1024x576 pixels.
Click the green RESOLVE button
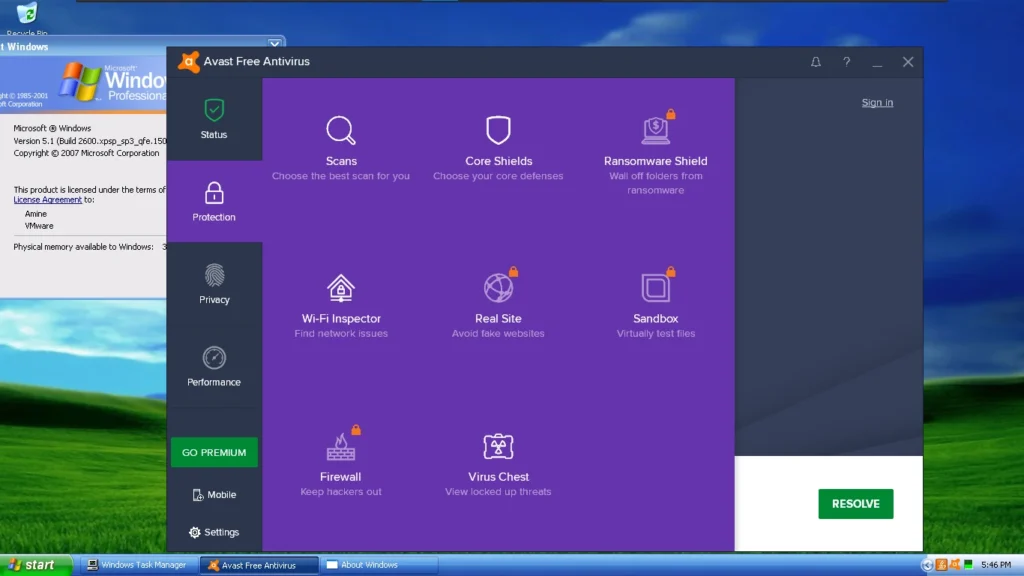pyautogui.click(x=855, y=504)
